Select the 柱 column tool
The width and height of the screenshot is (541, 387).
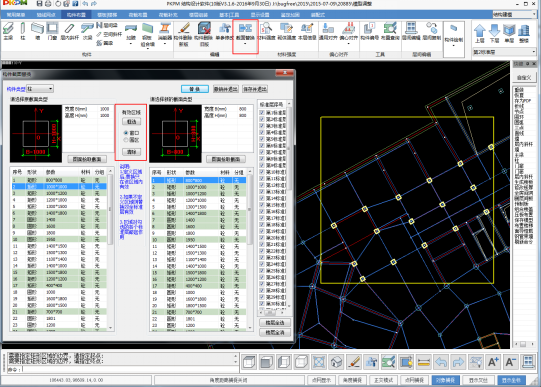pyautogui.click(x=23, y=31)
